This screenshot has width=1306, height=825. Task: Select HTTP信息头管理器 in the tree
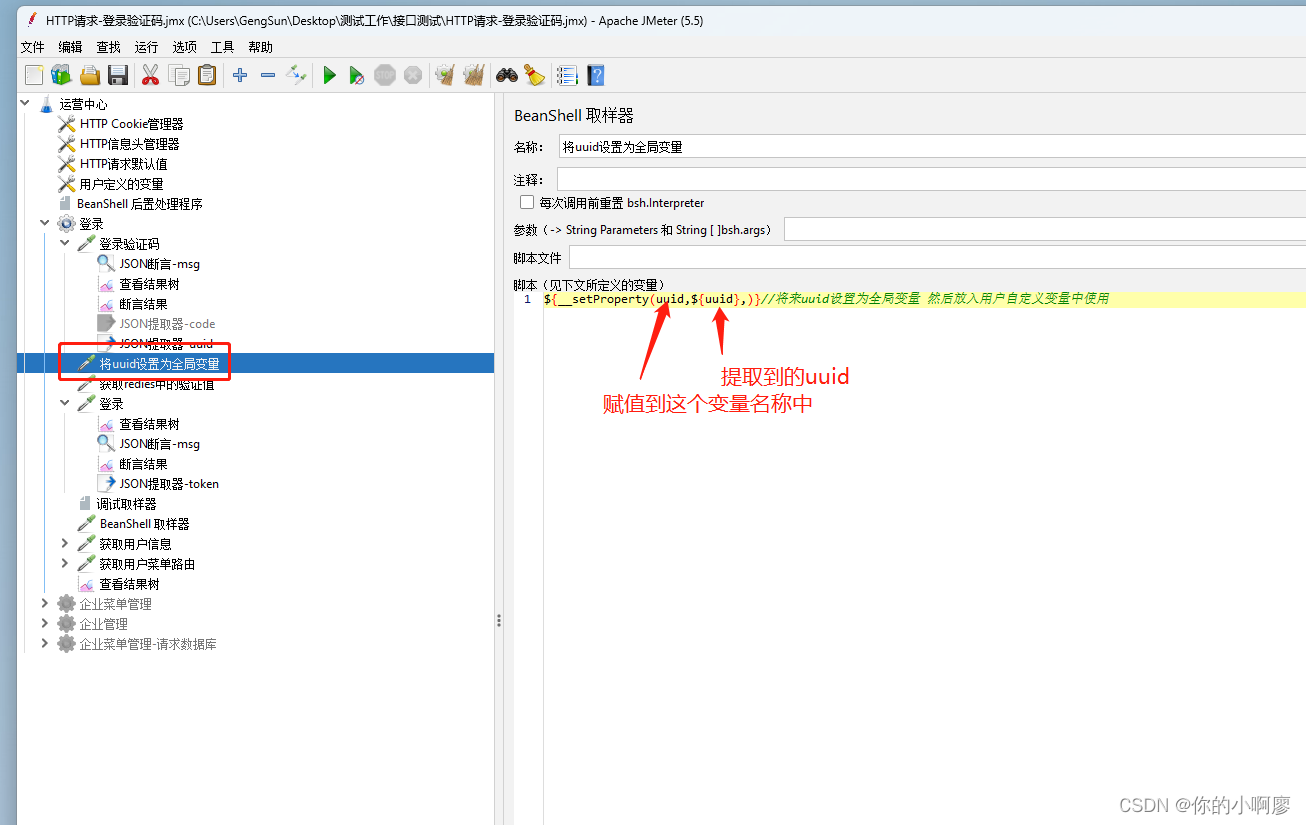click(129, 144)
